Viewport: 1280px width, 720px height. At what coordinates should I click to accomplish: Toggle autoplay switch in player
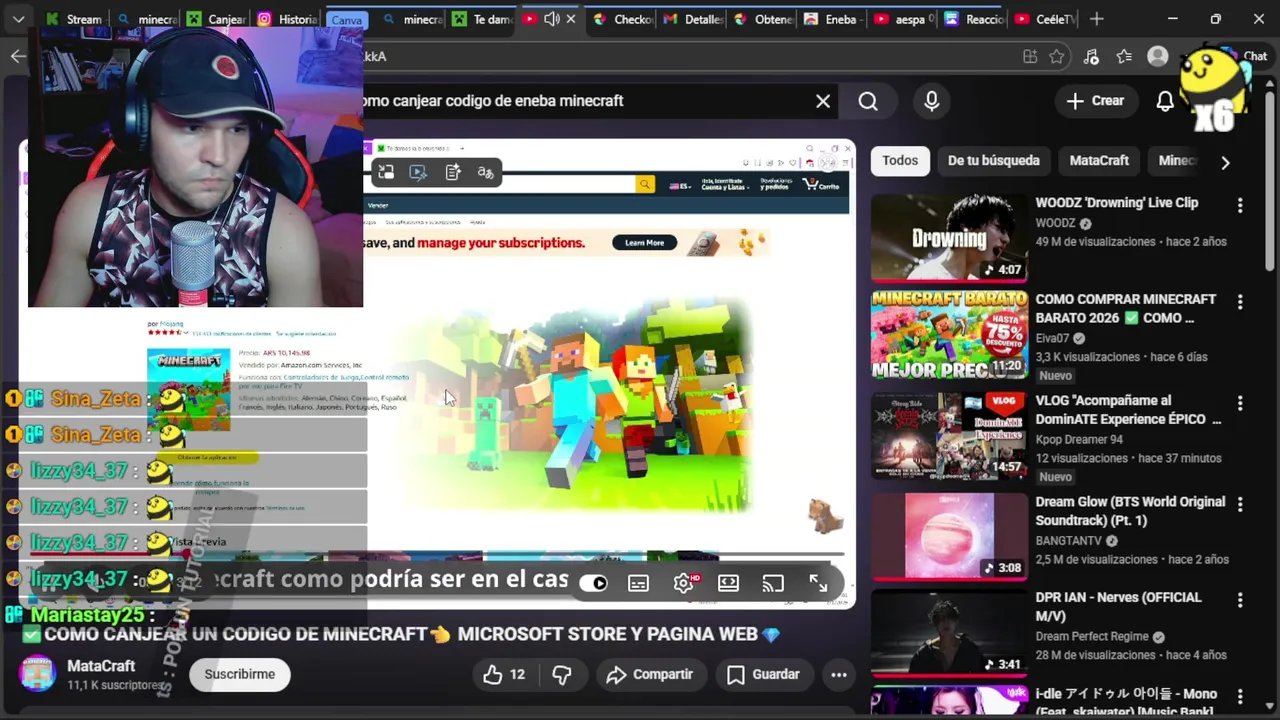click(594, 583)
